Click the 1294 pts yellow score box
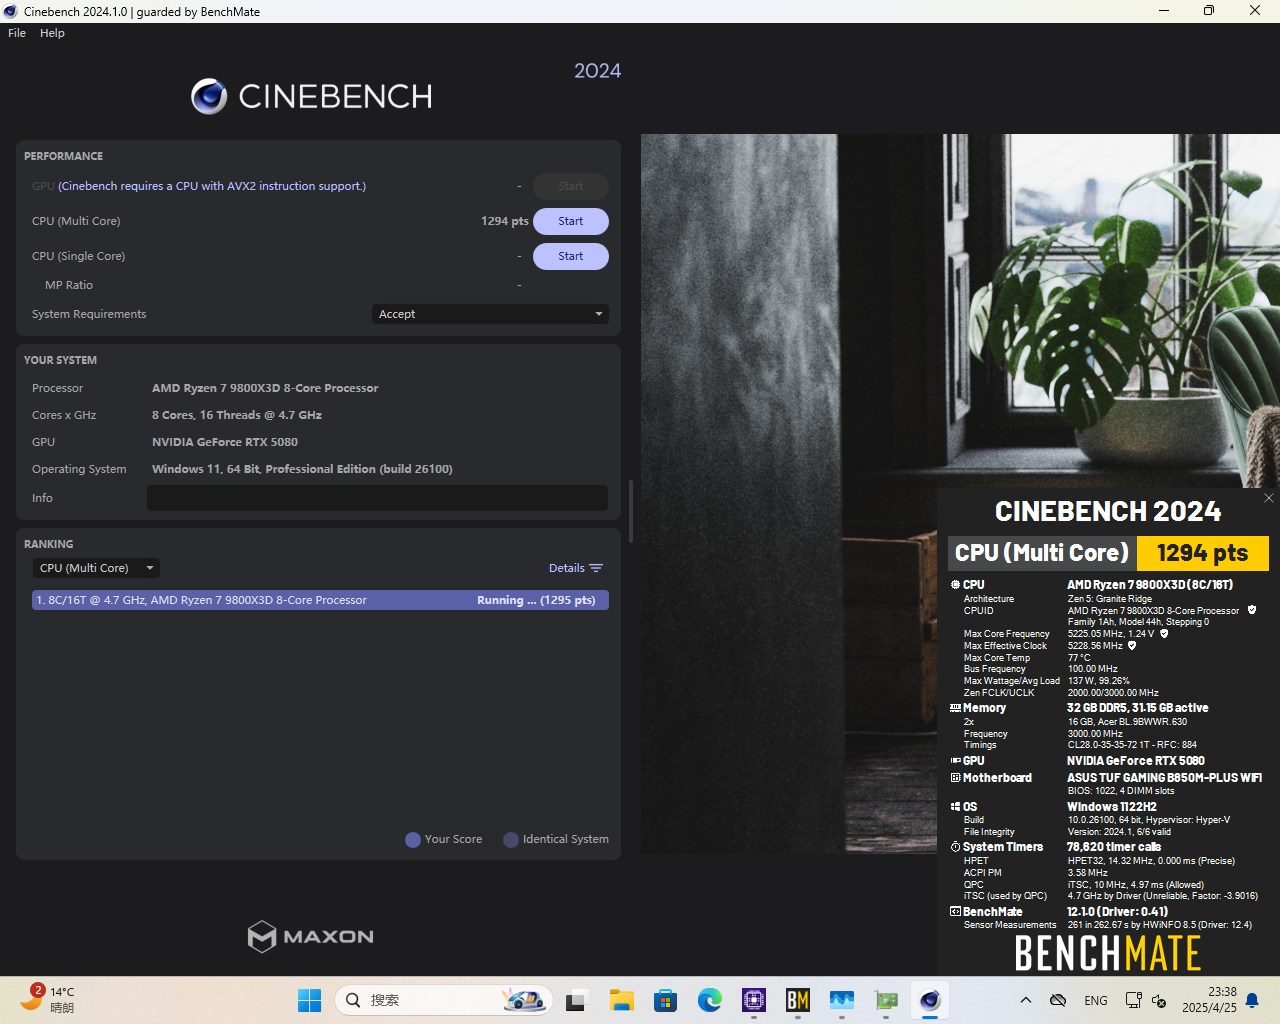The height and width of the screenshot is (1024, 1280). [x=1203, y=553]
